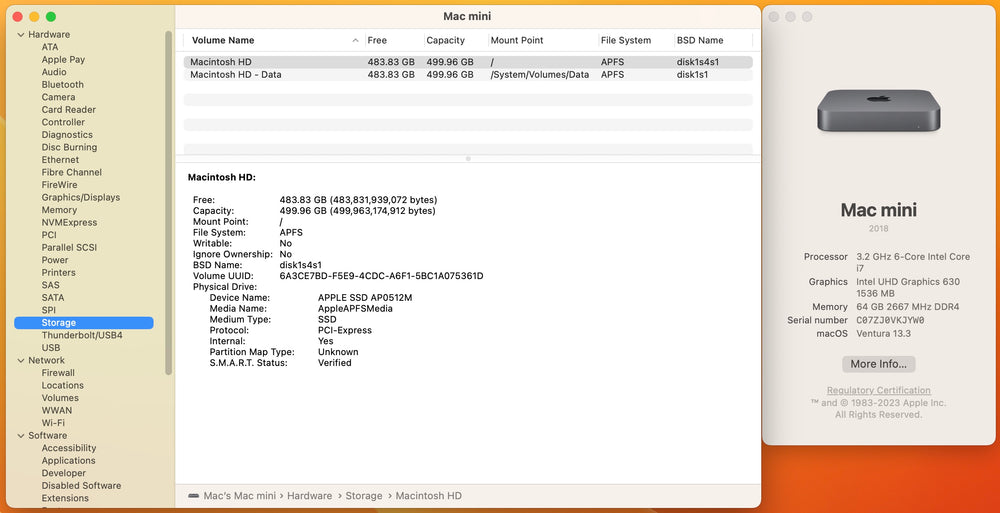This screenshot has width=1000, height=513.
Task: Select Bluetooth in the Hardware list
Action: point(62,85)
